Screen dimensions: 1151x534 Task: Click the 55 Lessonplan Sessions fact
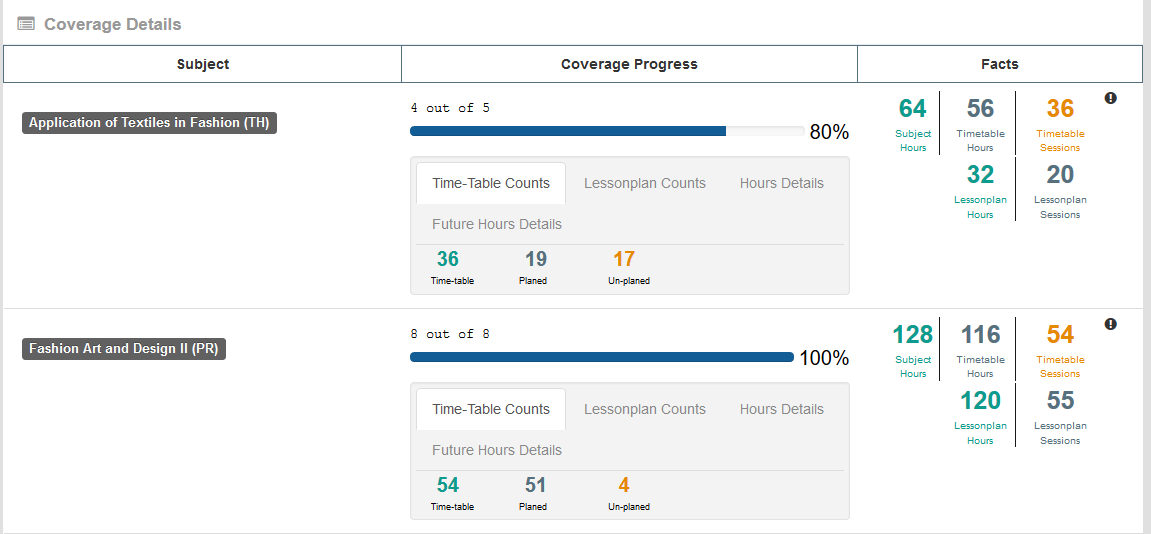coord(1060,416)
